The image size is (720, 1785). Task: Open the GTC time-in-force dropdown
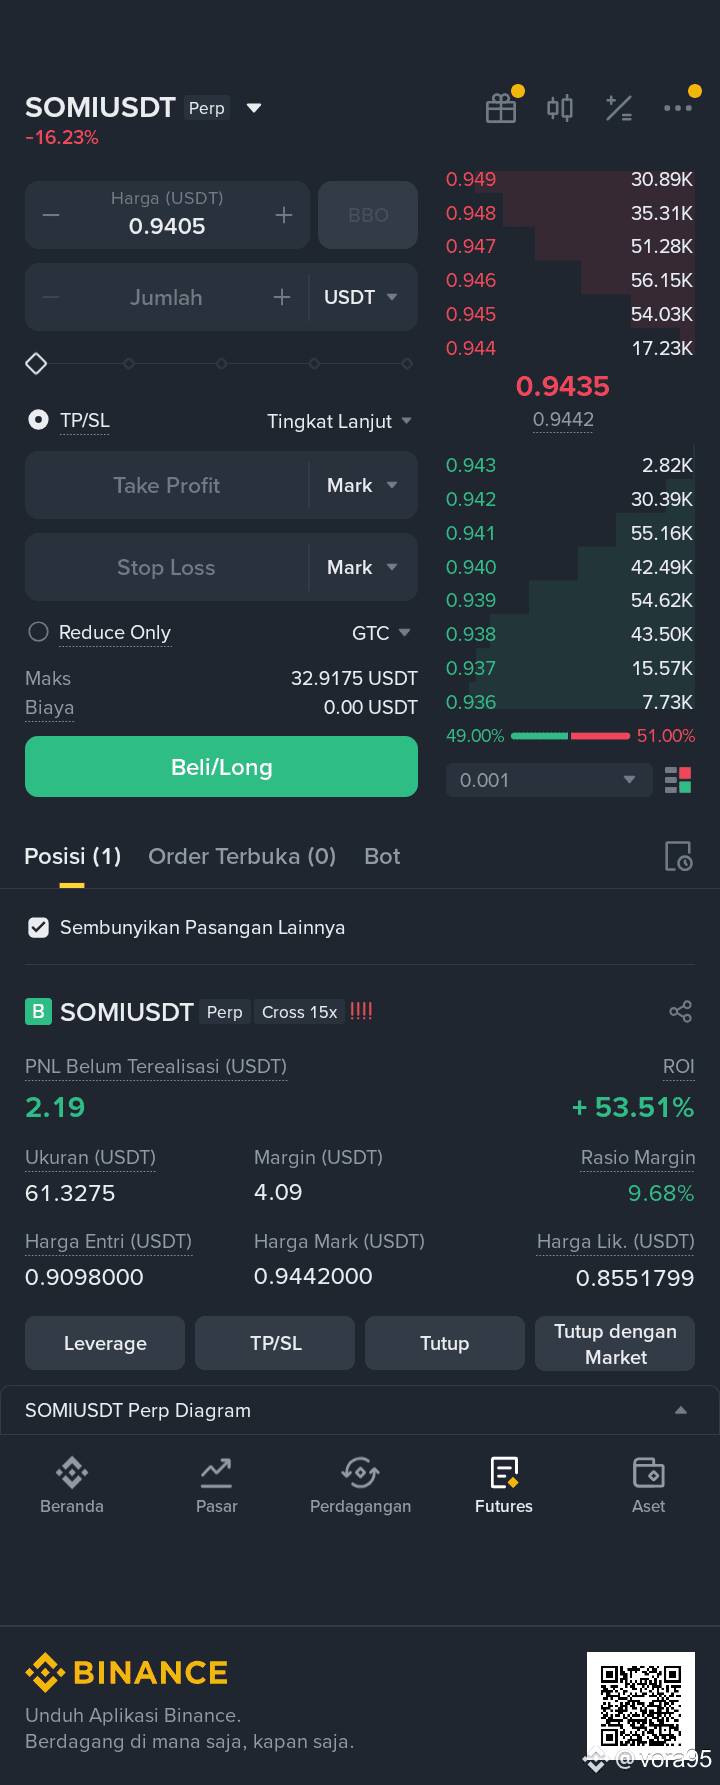tap(381, 633)
